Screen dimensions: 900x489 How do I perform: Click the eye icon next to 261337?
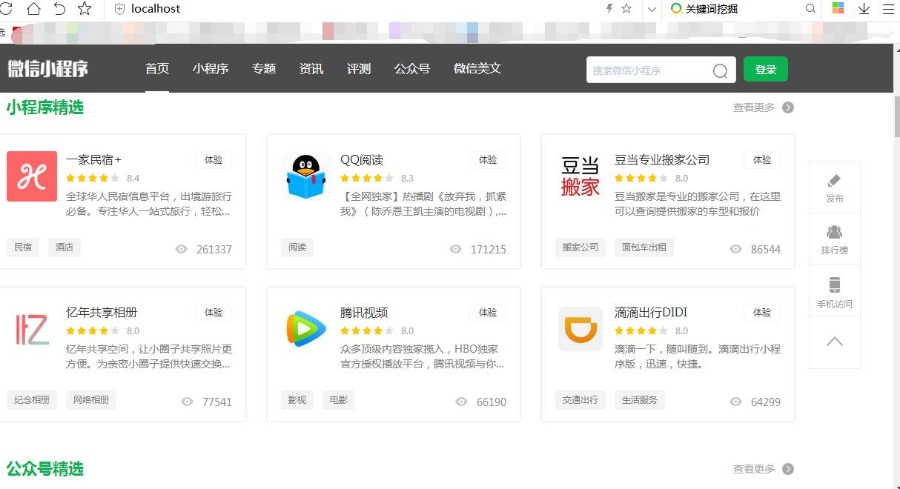point(181,249)
